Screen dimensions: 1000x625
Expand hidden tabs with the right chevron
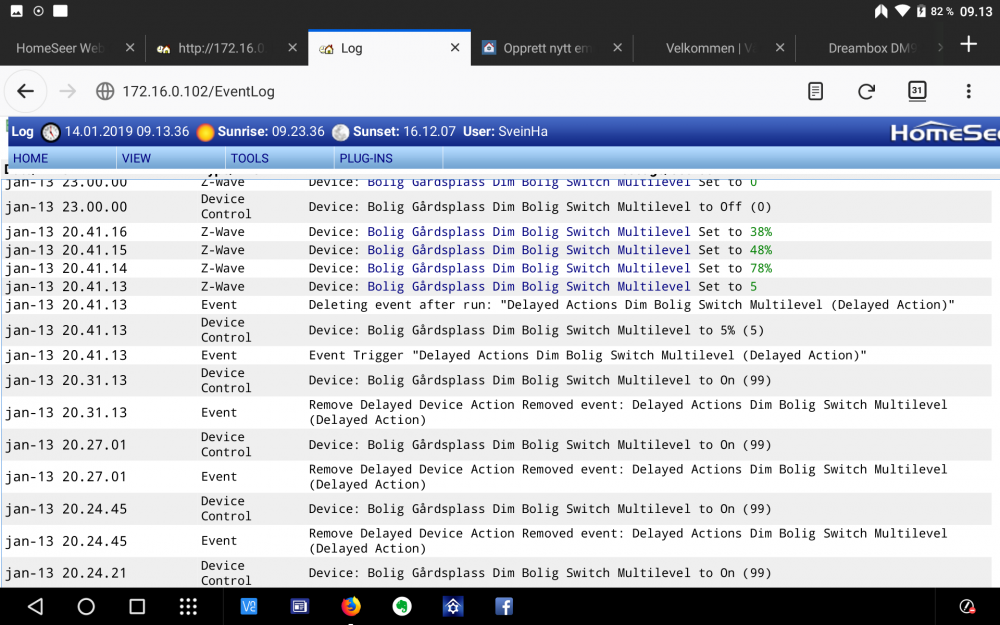[941, 47]
